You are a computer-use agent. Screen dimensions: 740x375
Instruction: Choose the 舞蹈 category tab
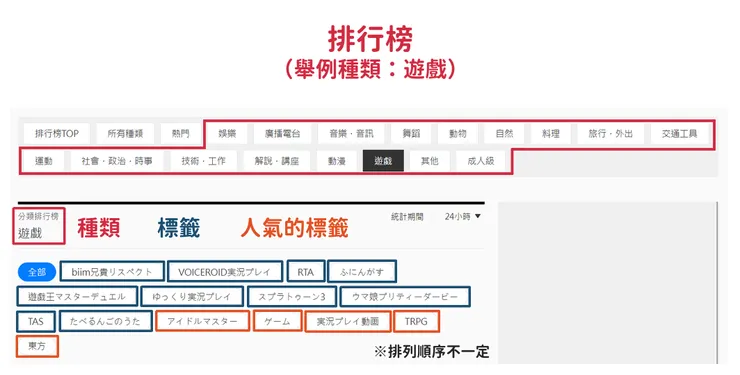411,134
